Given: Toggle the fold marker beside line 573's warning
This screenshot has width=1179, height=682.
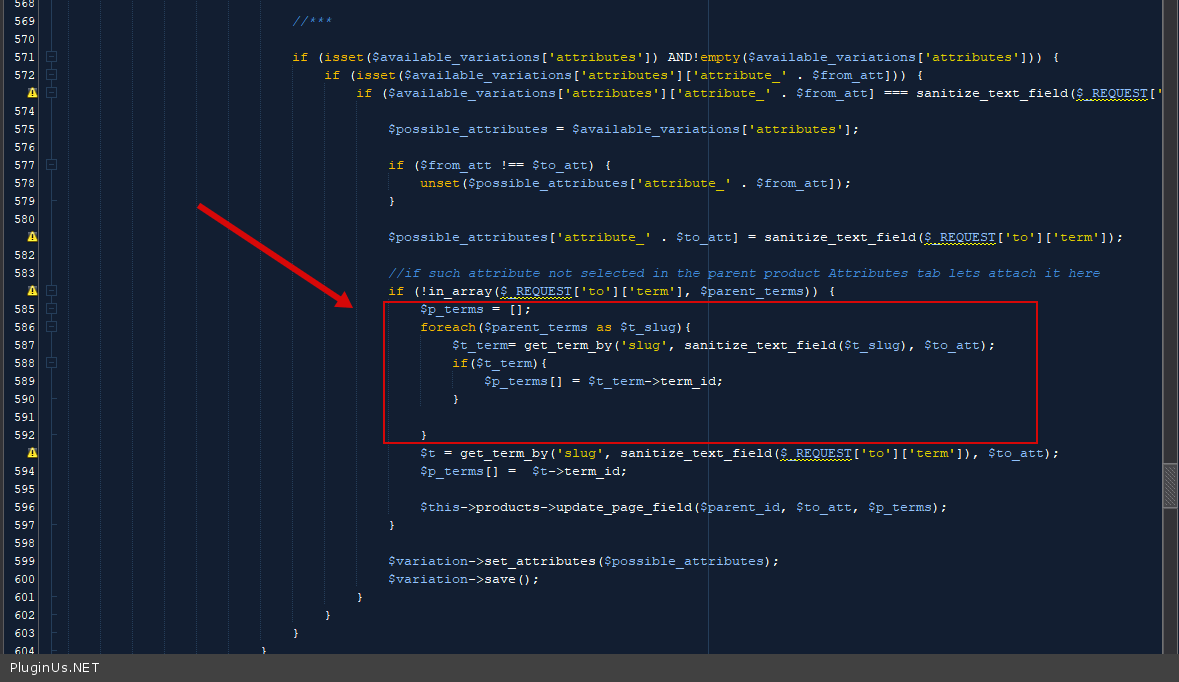Looking at the screenshot, I should coord(52,93).
